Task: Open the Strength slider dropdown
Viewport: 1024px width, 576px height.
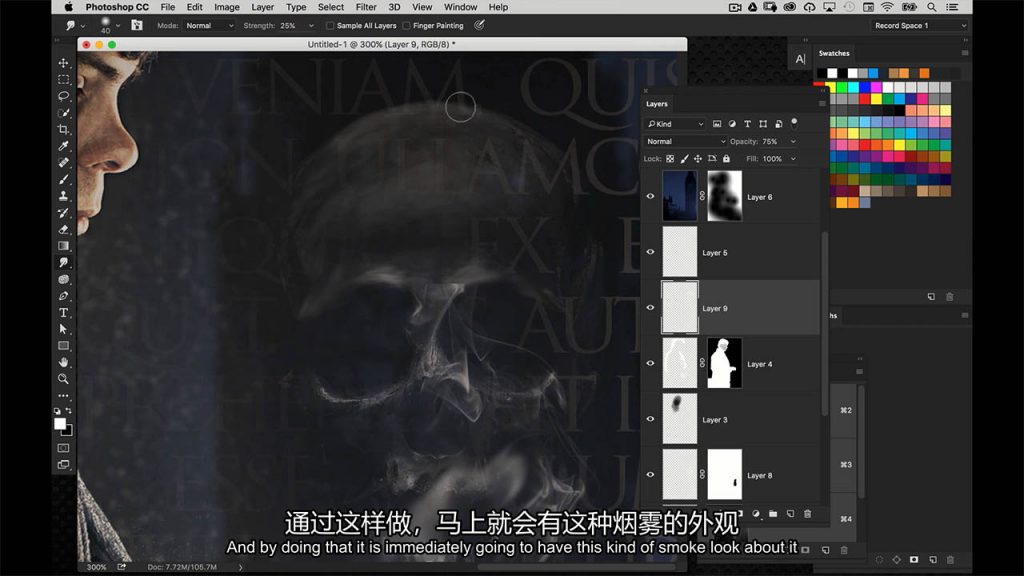Action: (x=311, y=25)
